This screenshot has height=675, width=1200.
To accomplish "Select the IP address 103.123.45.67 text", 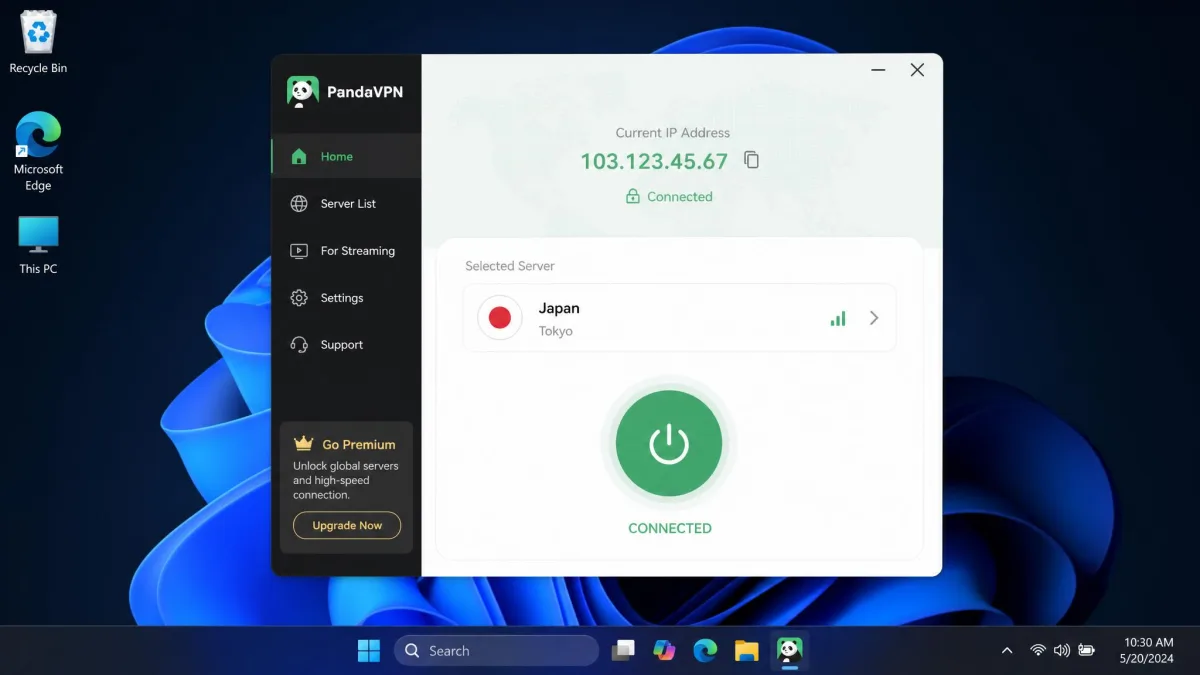I will pyautogui.click(x=654, y=161).
